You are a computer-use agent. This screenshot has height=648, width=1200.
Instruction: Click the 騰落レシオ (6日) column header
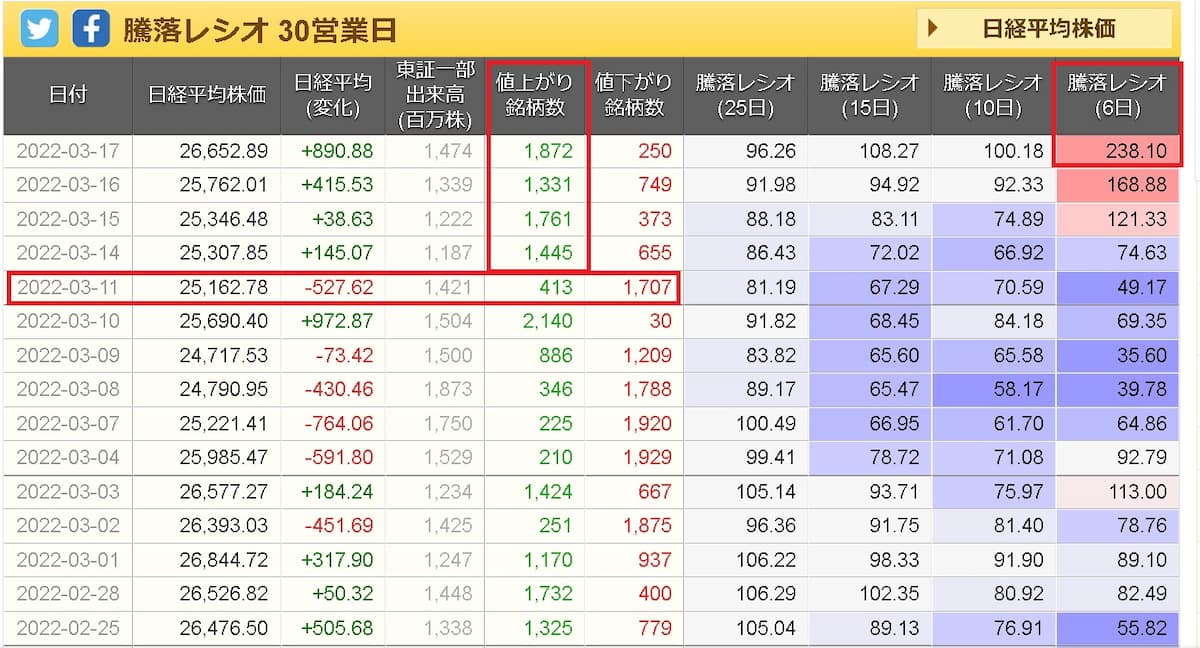[x=1117, y=96]
